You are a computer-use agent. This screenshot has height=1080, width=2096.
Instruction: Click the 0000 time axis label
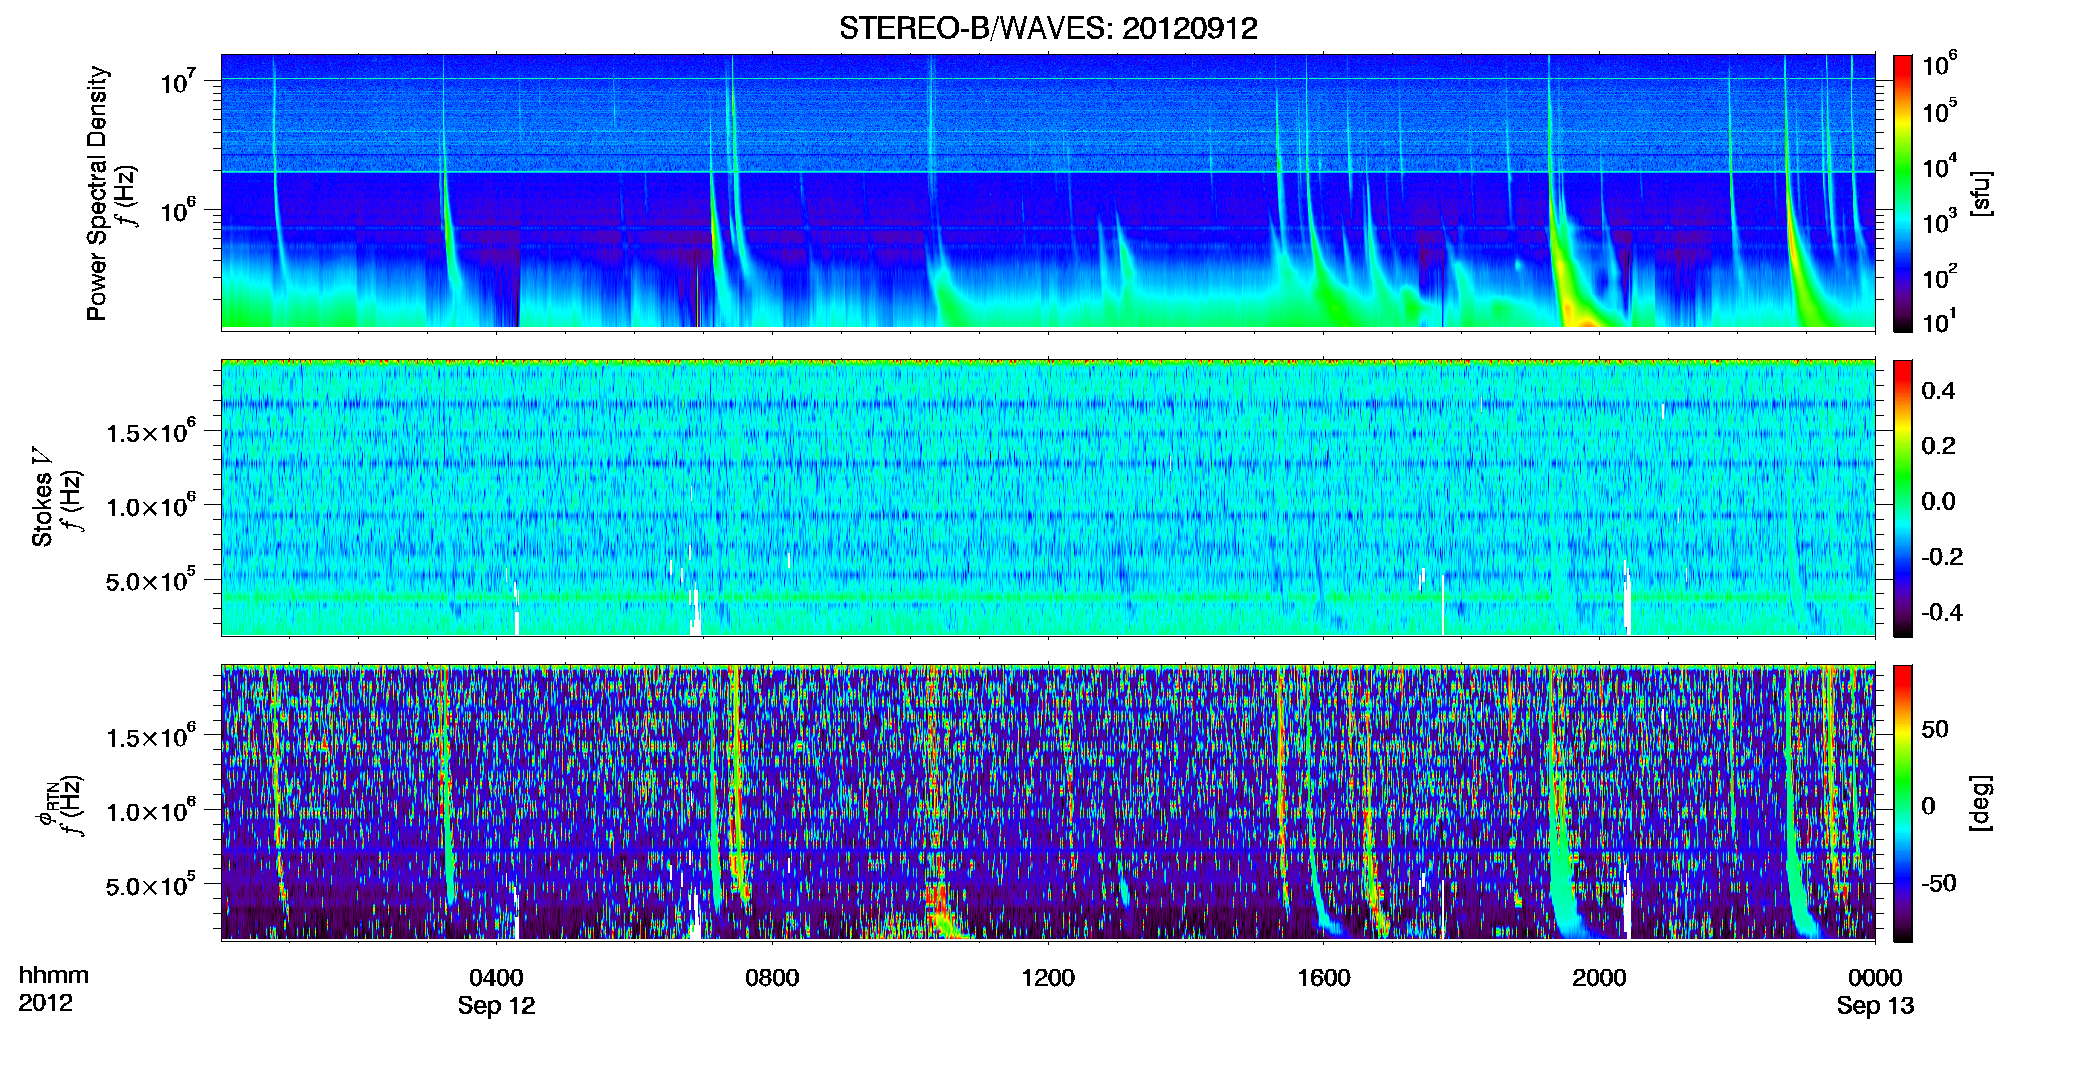pos(1875,978)
